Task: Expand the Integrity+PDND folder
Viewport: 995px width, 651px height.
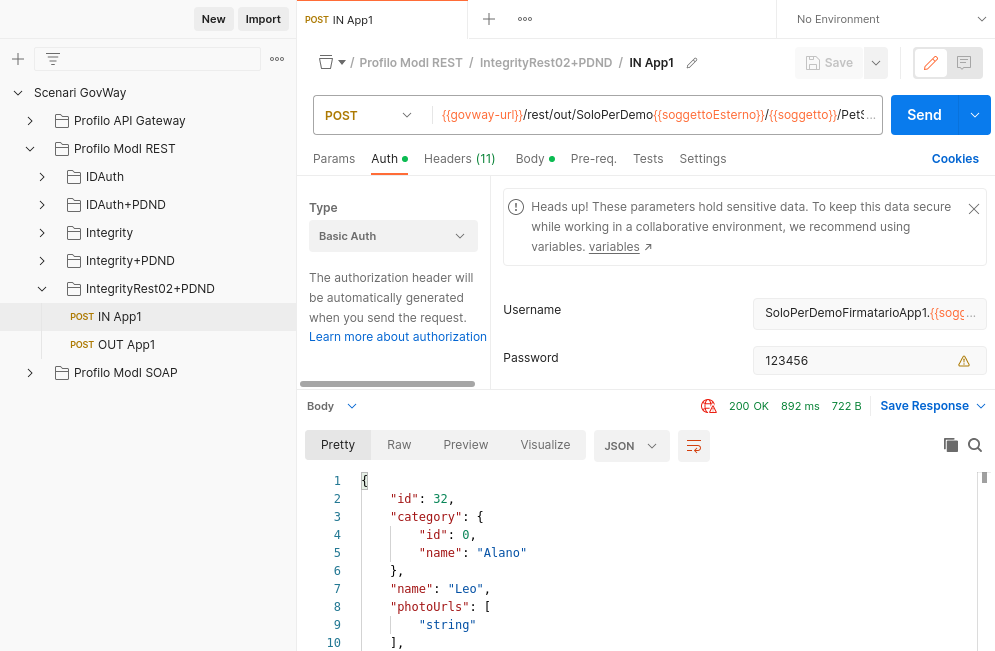Action: pos(42,261)
